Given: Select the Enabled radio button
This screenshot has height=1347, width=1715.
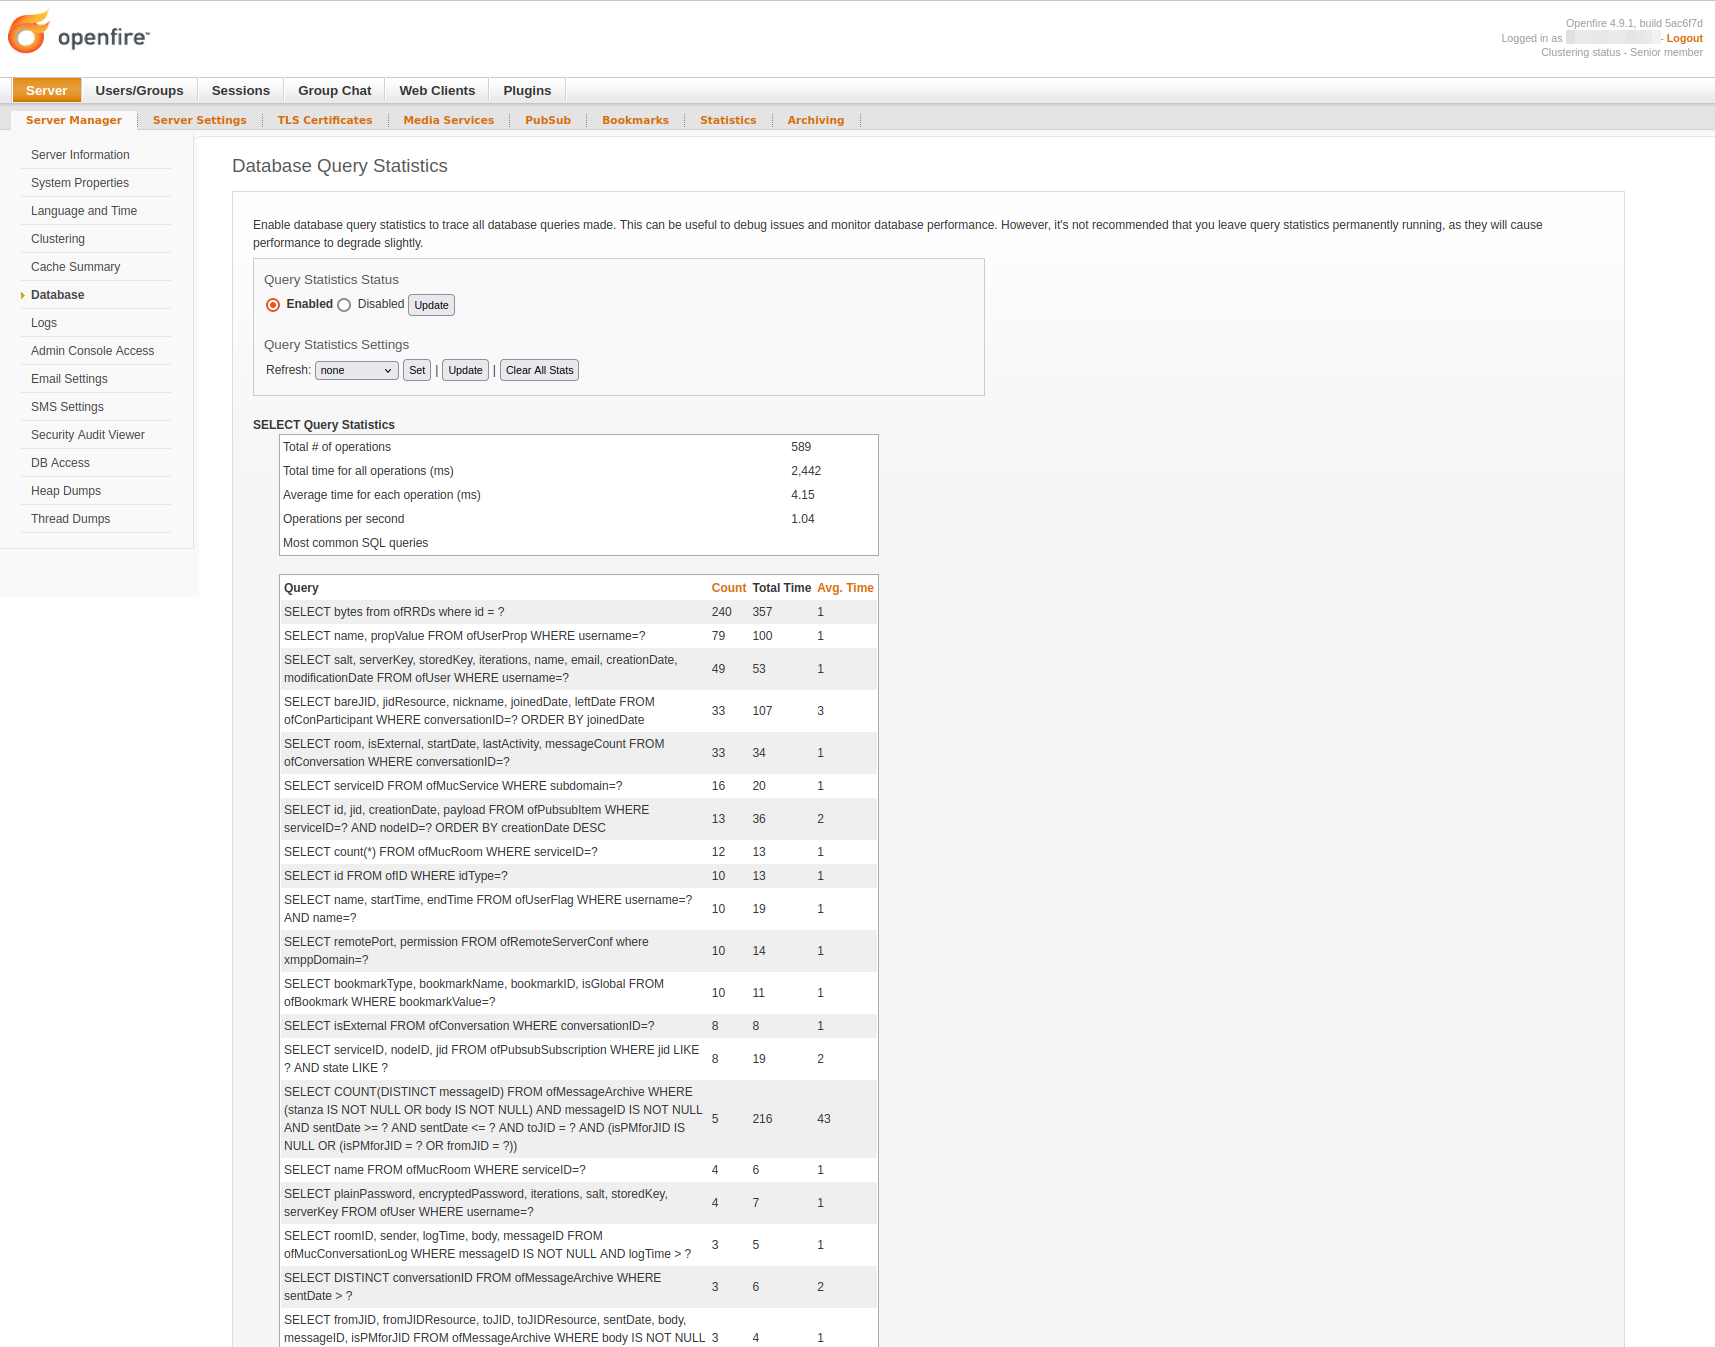Looking at the screenshot, I should 273,305.
